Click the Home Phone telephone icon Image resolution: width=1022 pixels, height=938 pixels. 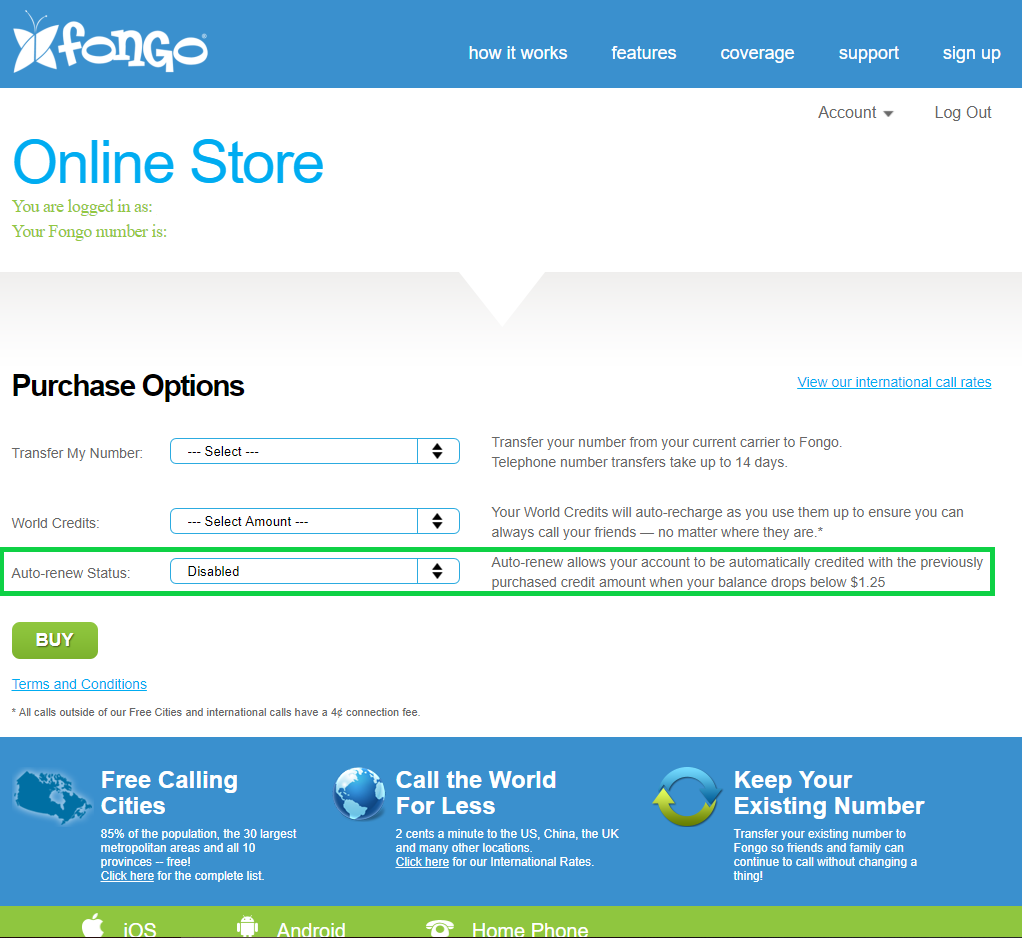tap(439, 928)
